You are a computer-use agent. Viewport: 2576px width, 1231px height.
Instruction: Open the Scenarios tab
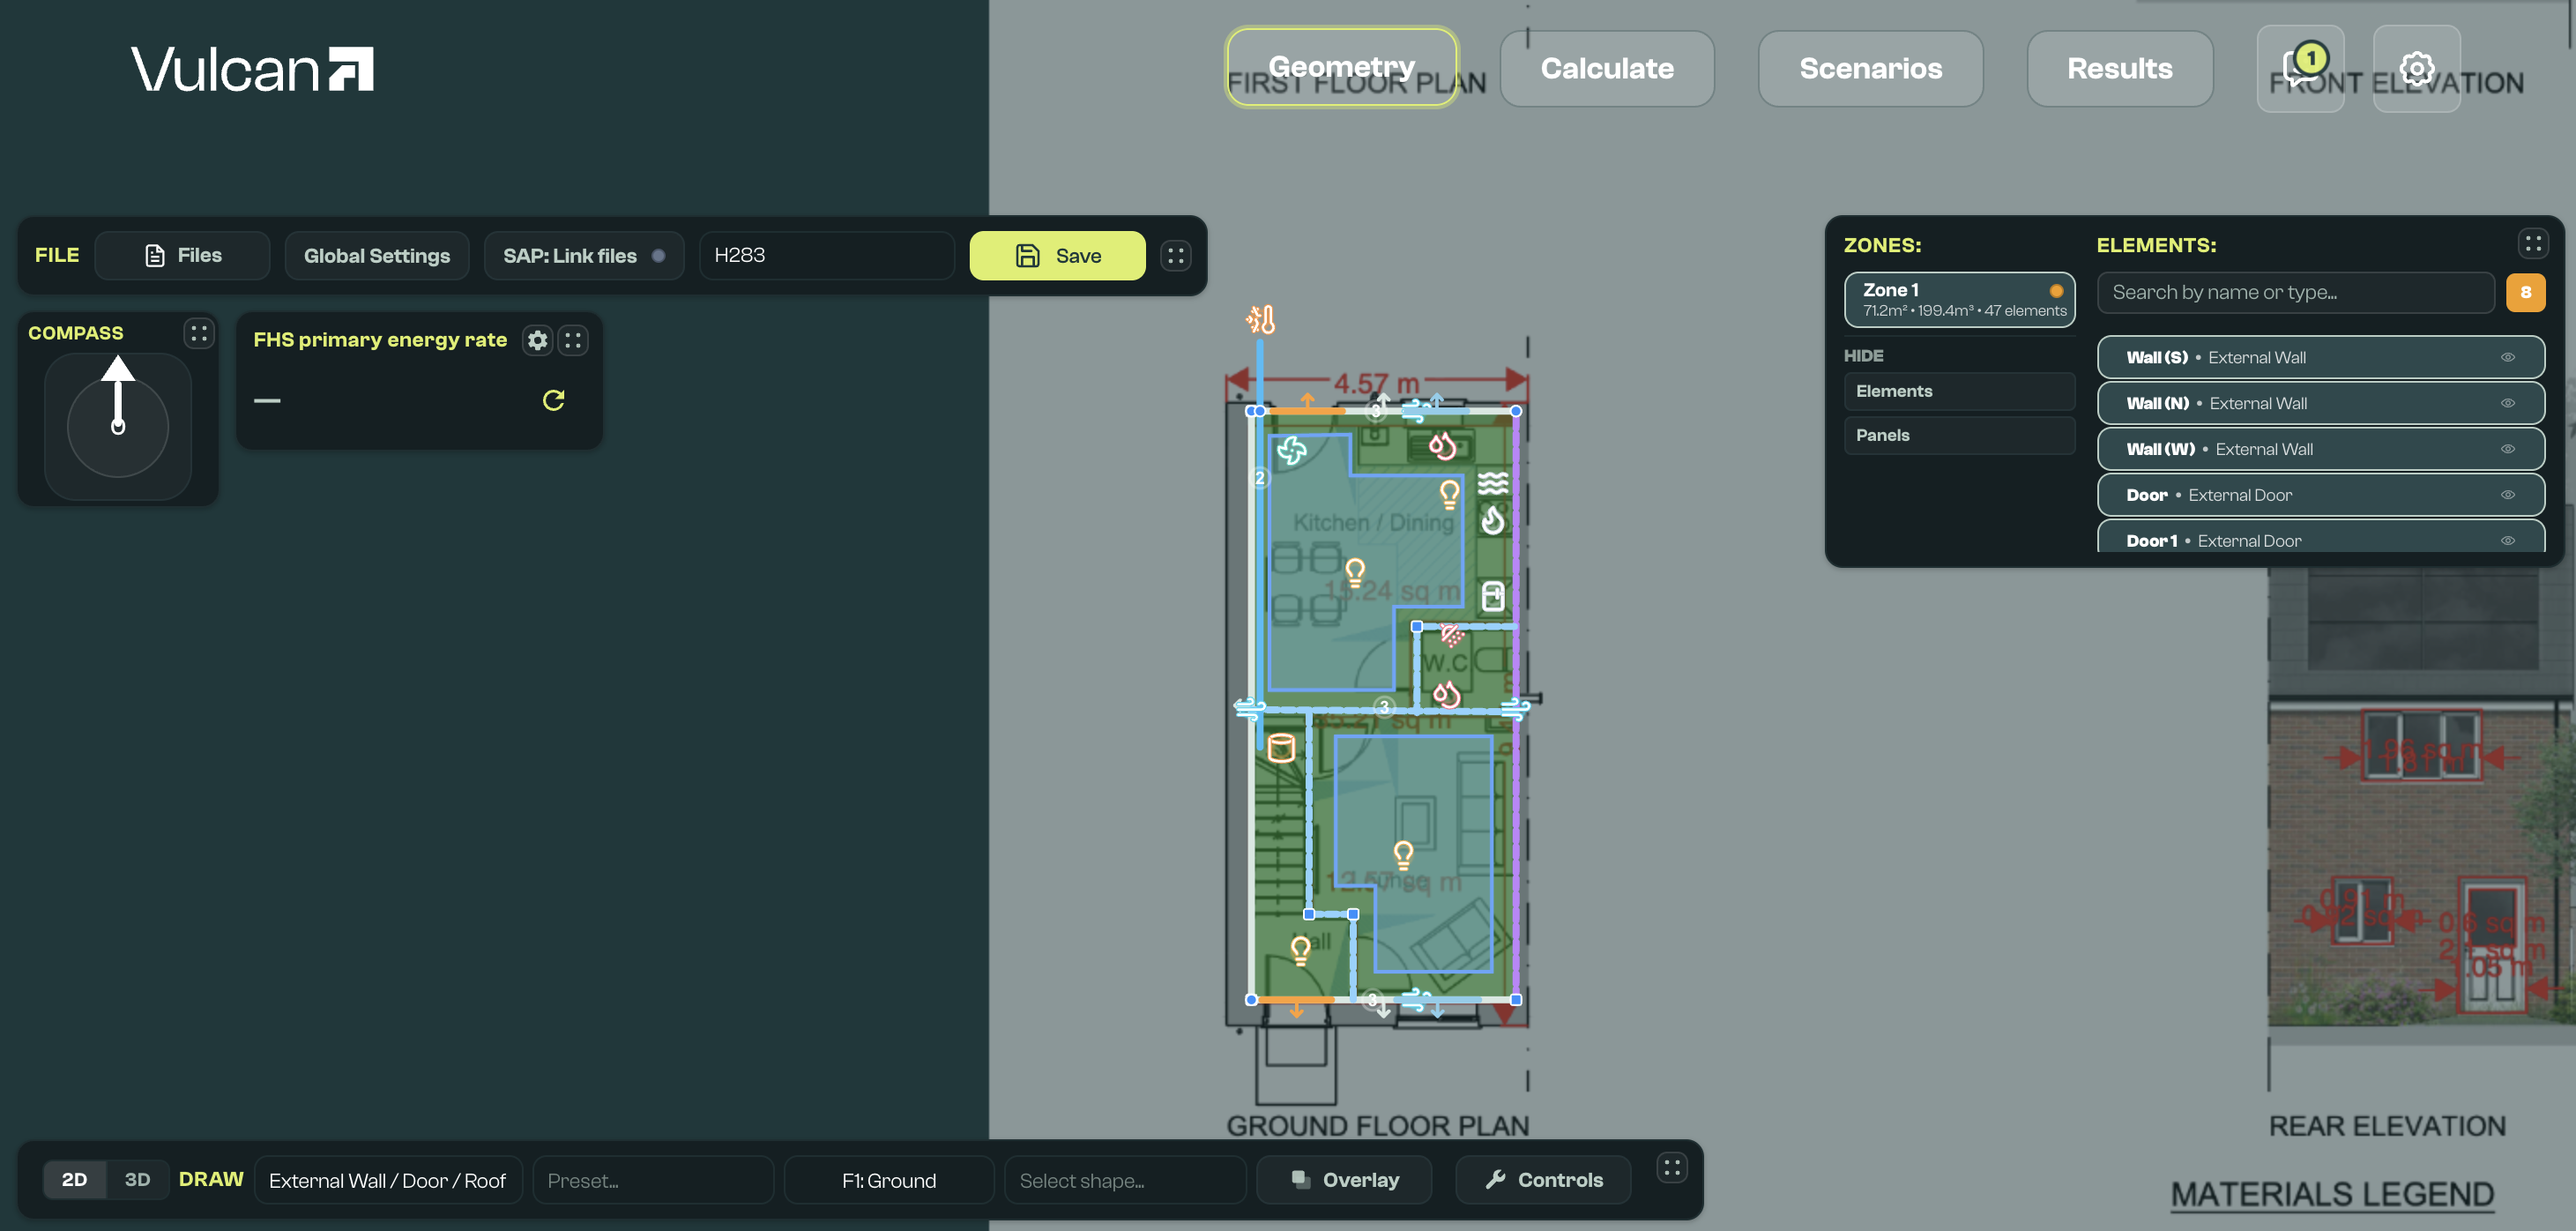pyautogui.click(x=1870, y=68)
